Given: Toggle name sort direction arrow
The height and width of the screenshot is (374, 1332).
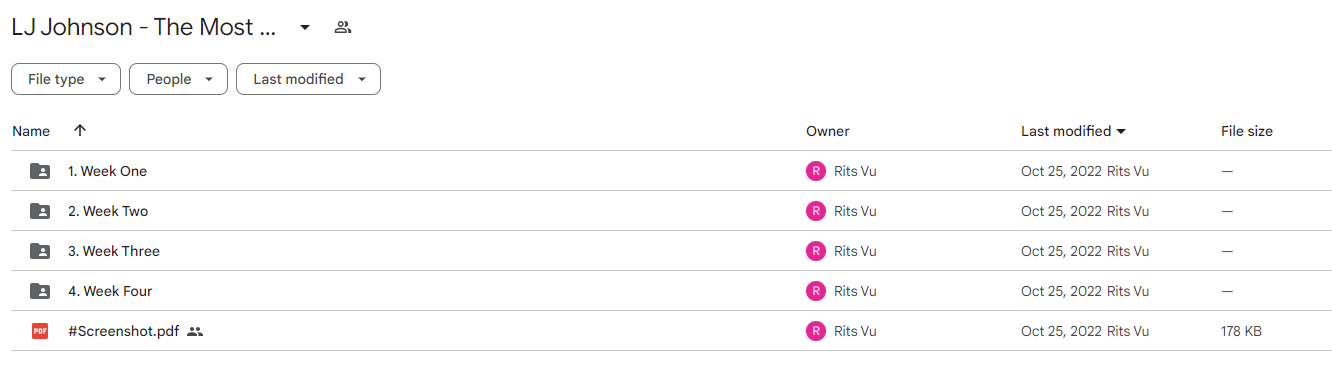Looking at the screenshot, I should coord(80,131).
